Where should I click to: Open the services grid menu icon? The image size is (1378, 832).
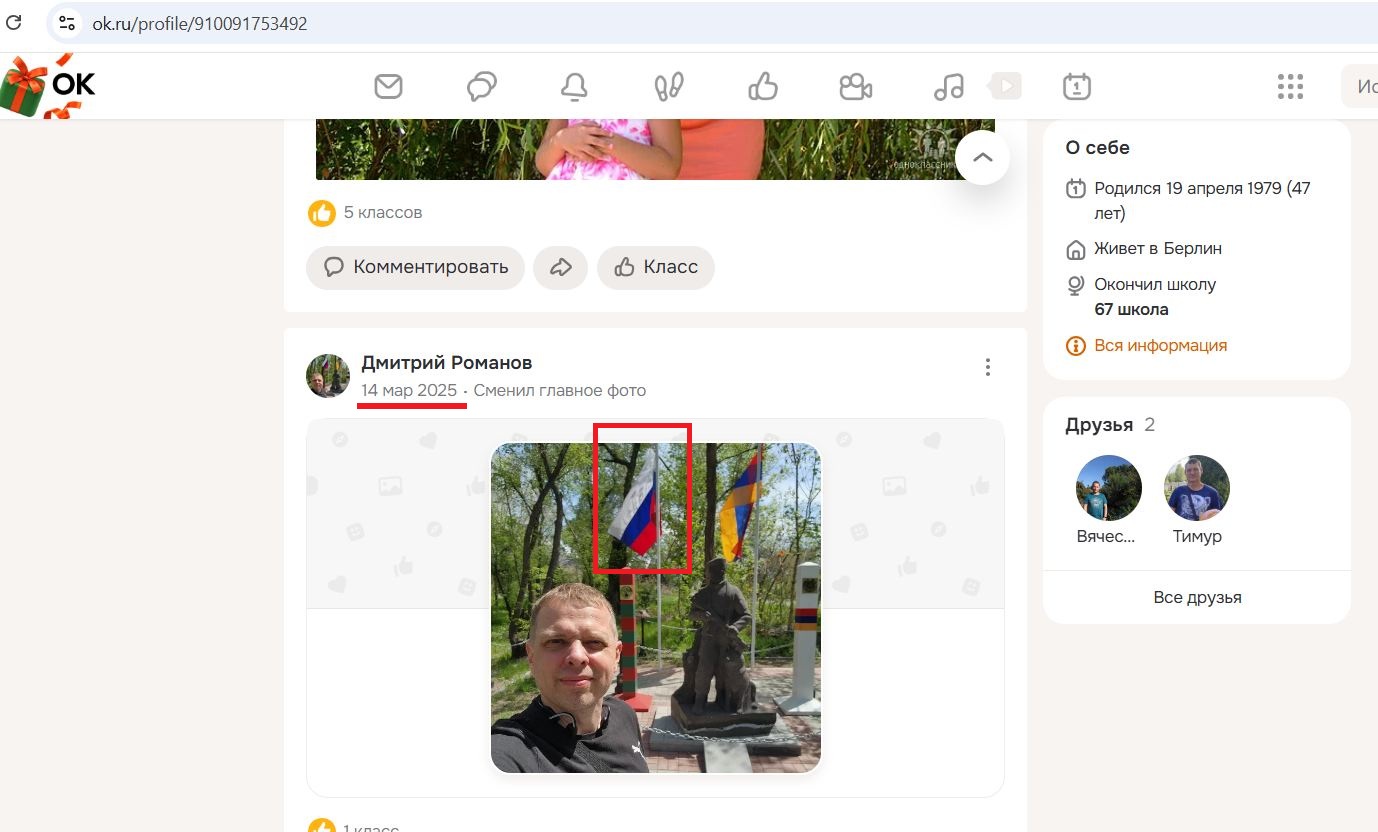pyautogui.click(x=1290, y=87)
